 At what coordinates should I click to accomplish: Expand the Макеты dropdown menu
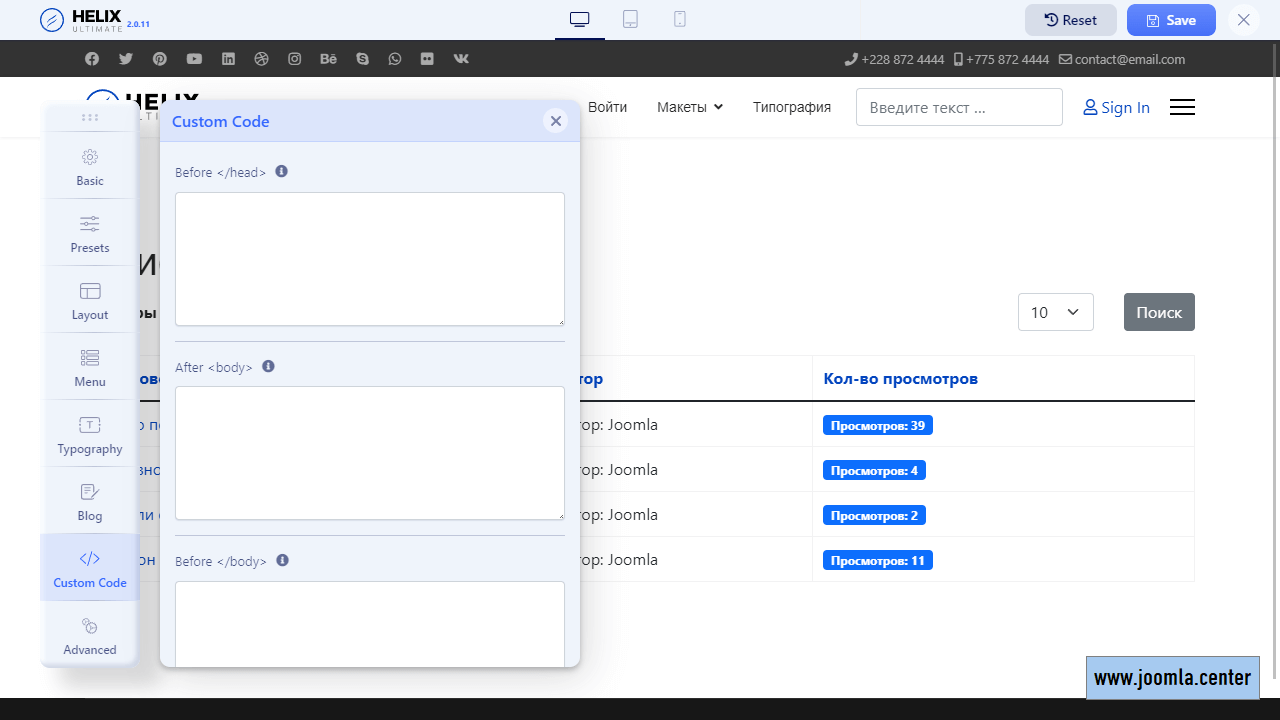689,107
